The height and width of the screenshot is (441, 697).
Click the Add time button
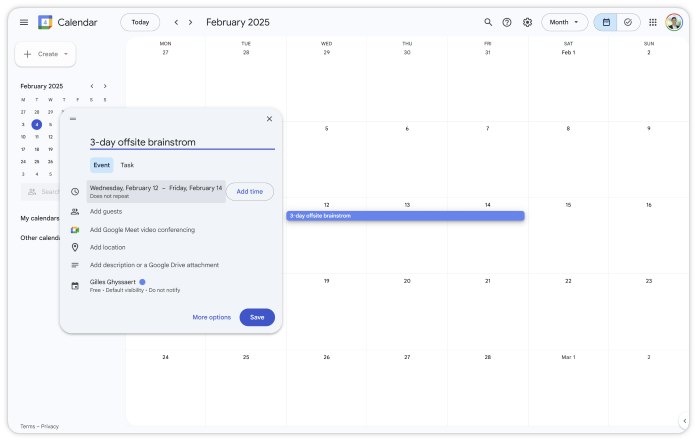coord(250,192)
